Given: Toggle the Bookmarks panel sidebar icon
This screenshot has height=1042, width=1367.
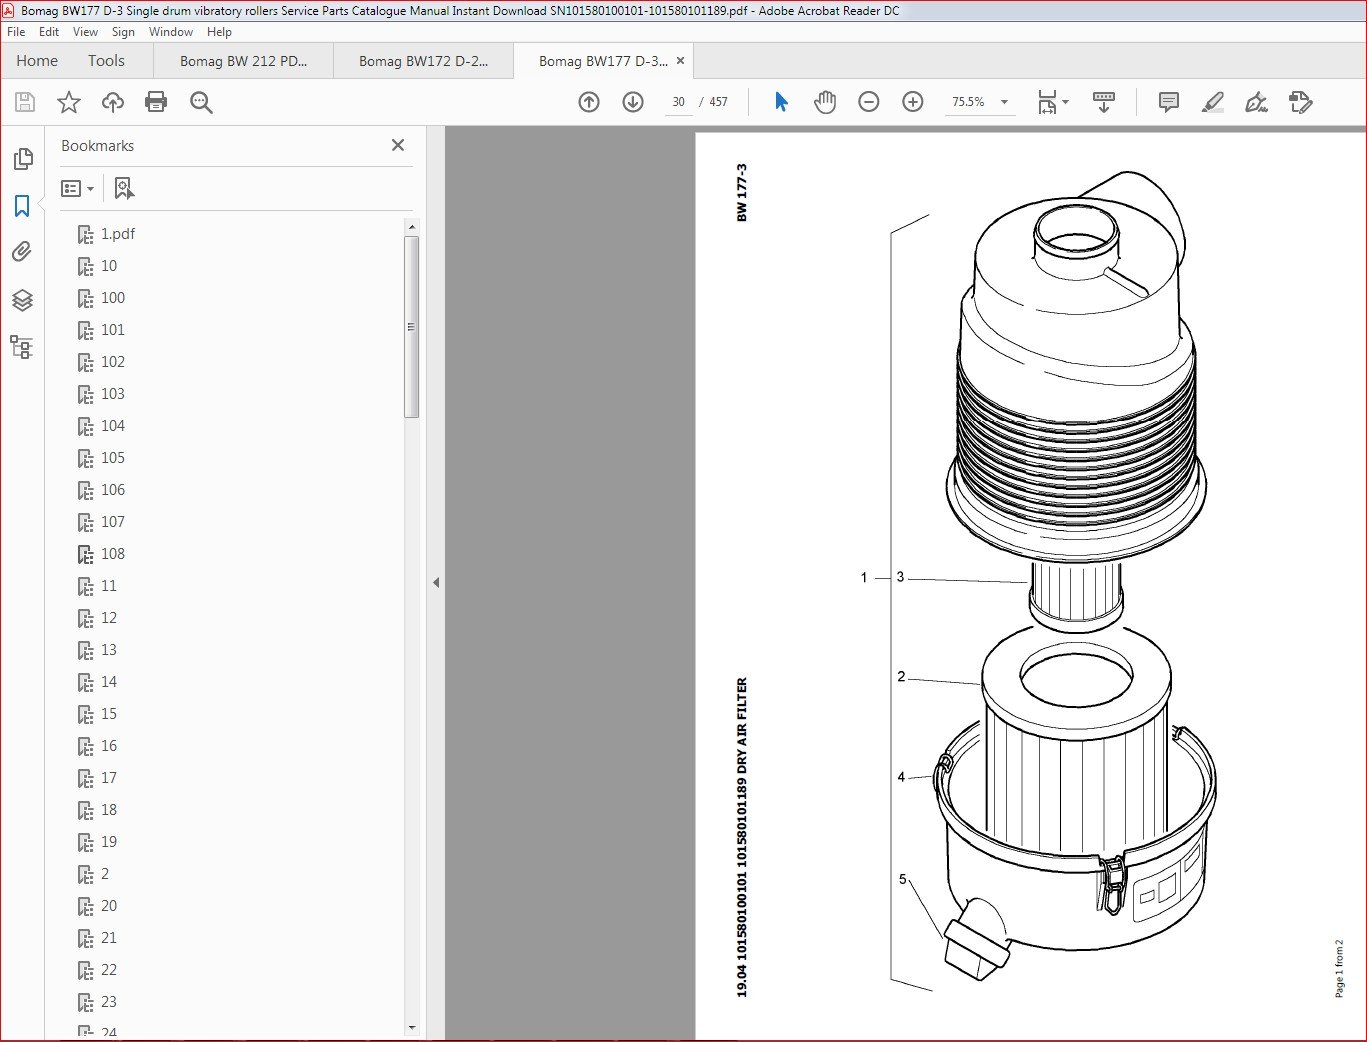Looking at the screenshot, I should [x=22, y=206].
